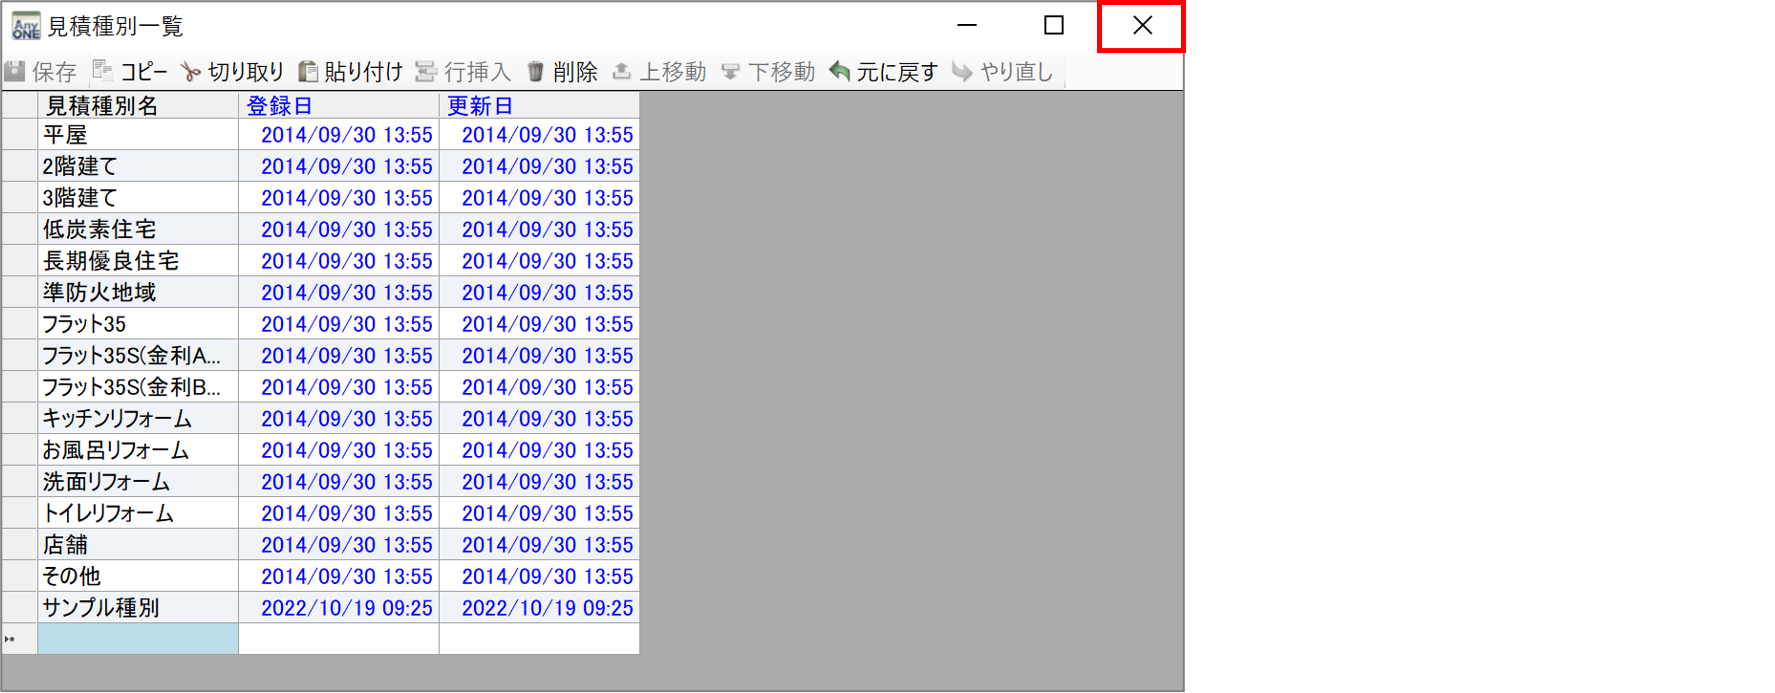Click the Insert Row (行挿入) icon
1775x693 pixels.
pyautogui.click(x=427, y=72)
